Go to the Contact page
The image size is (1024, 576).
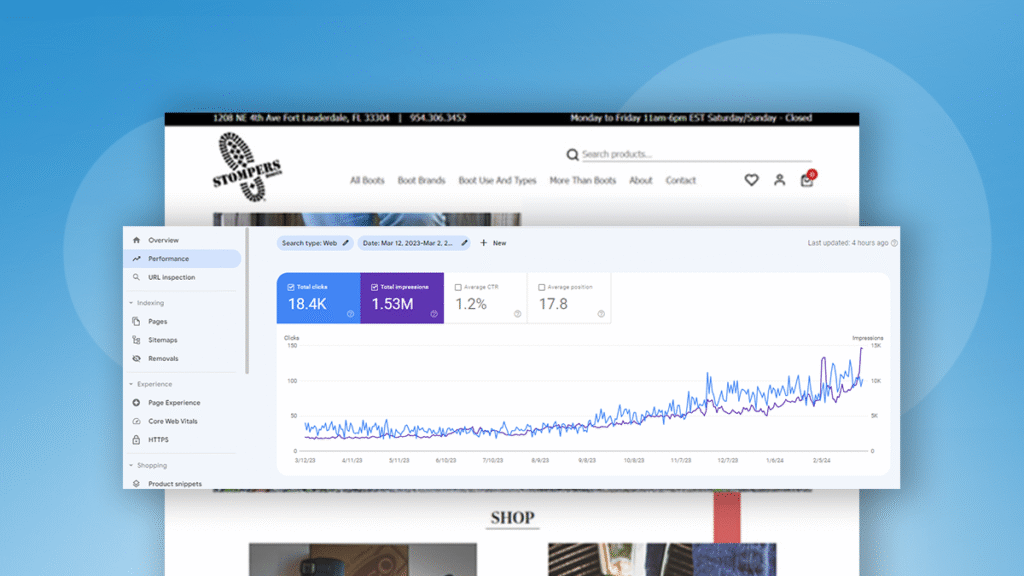tap(680, 180)
